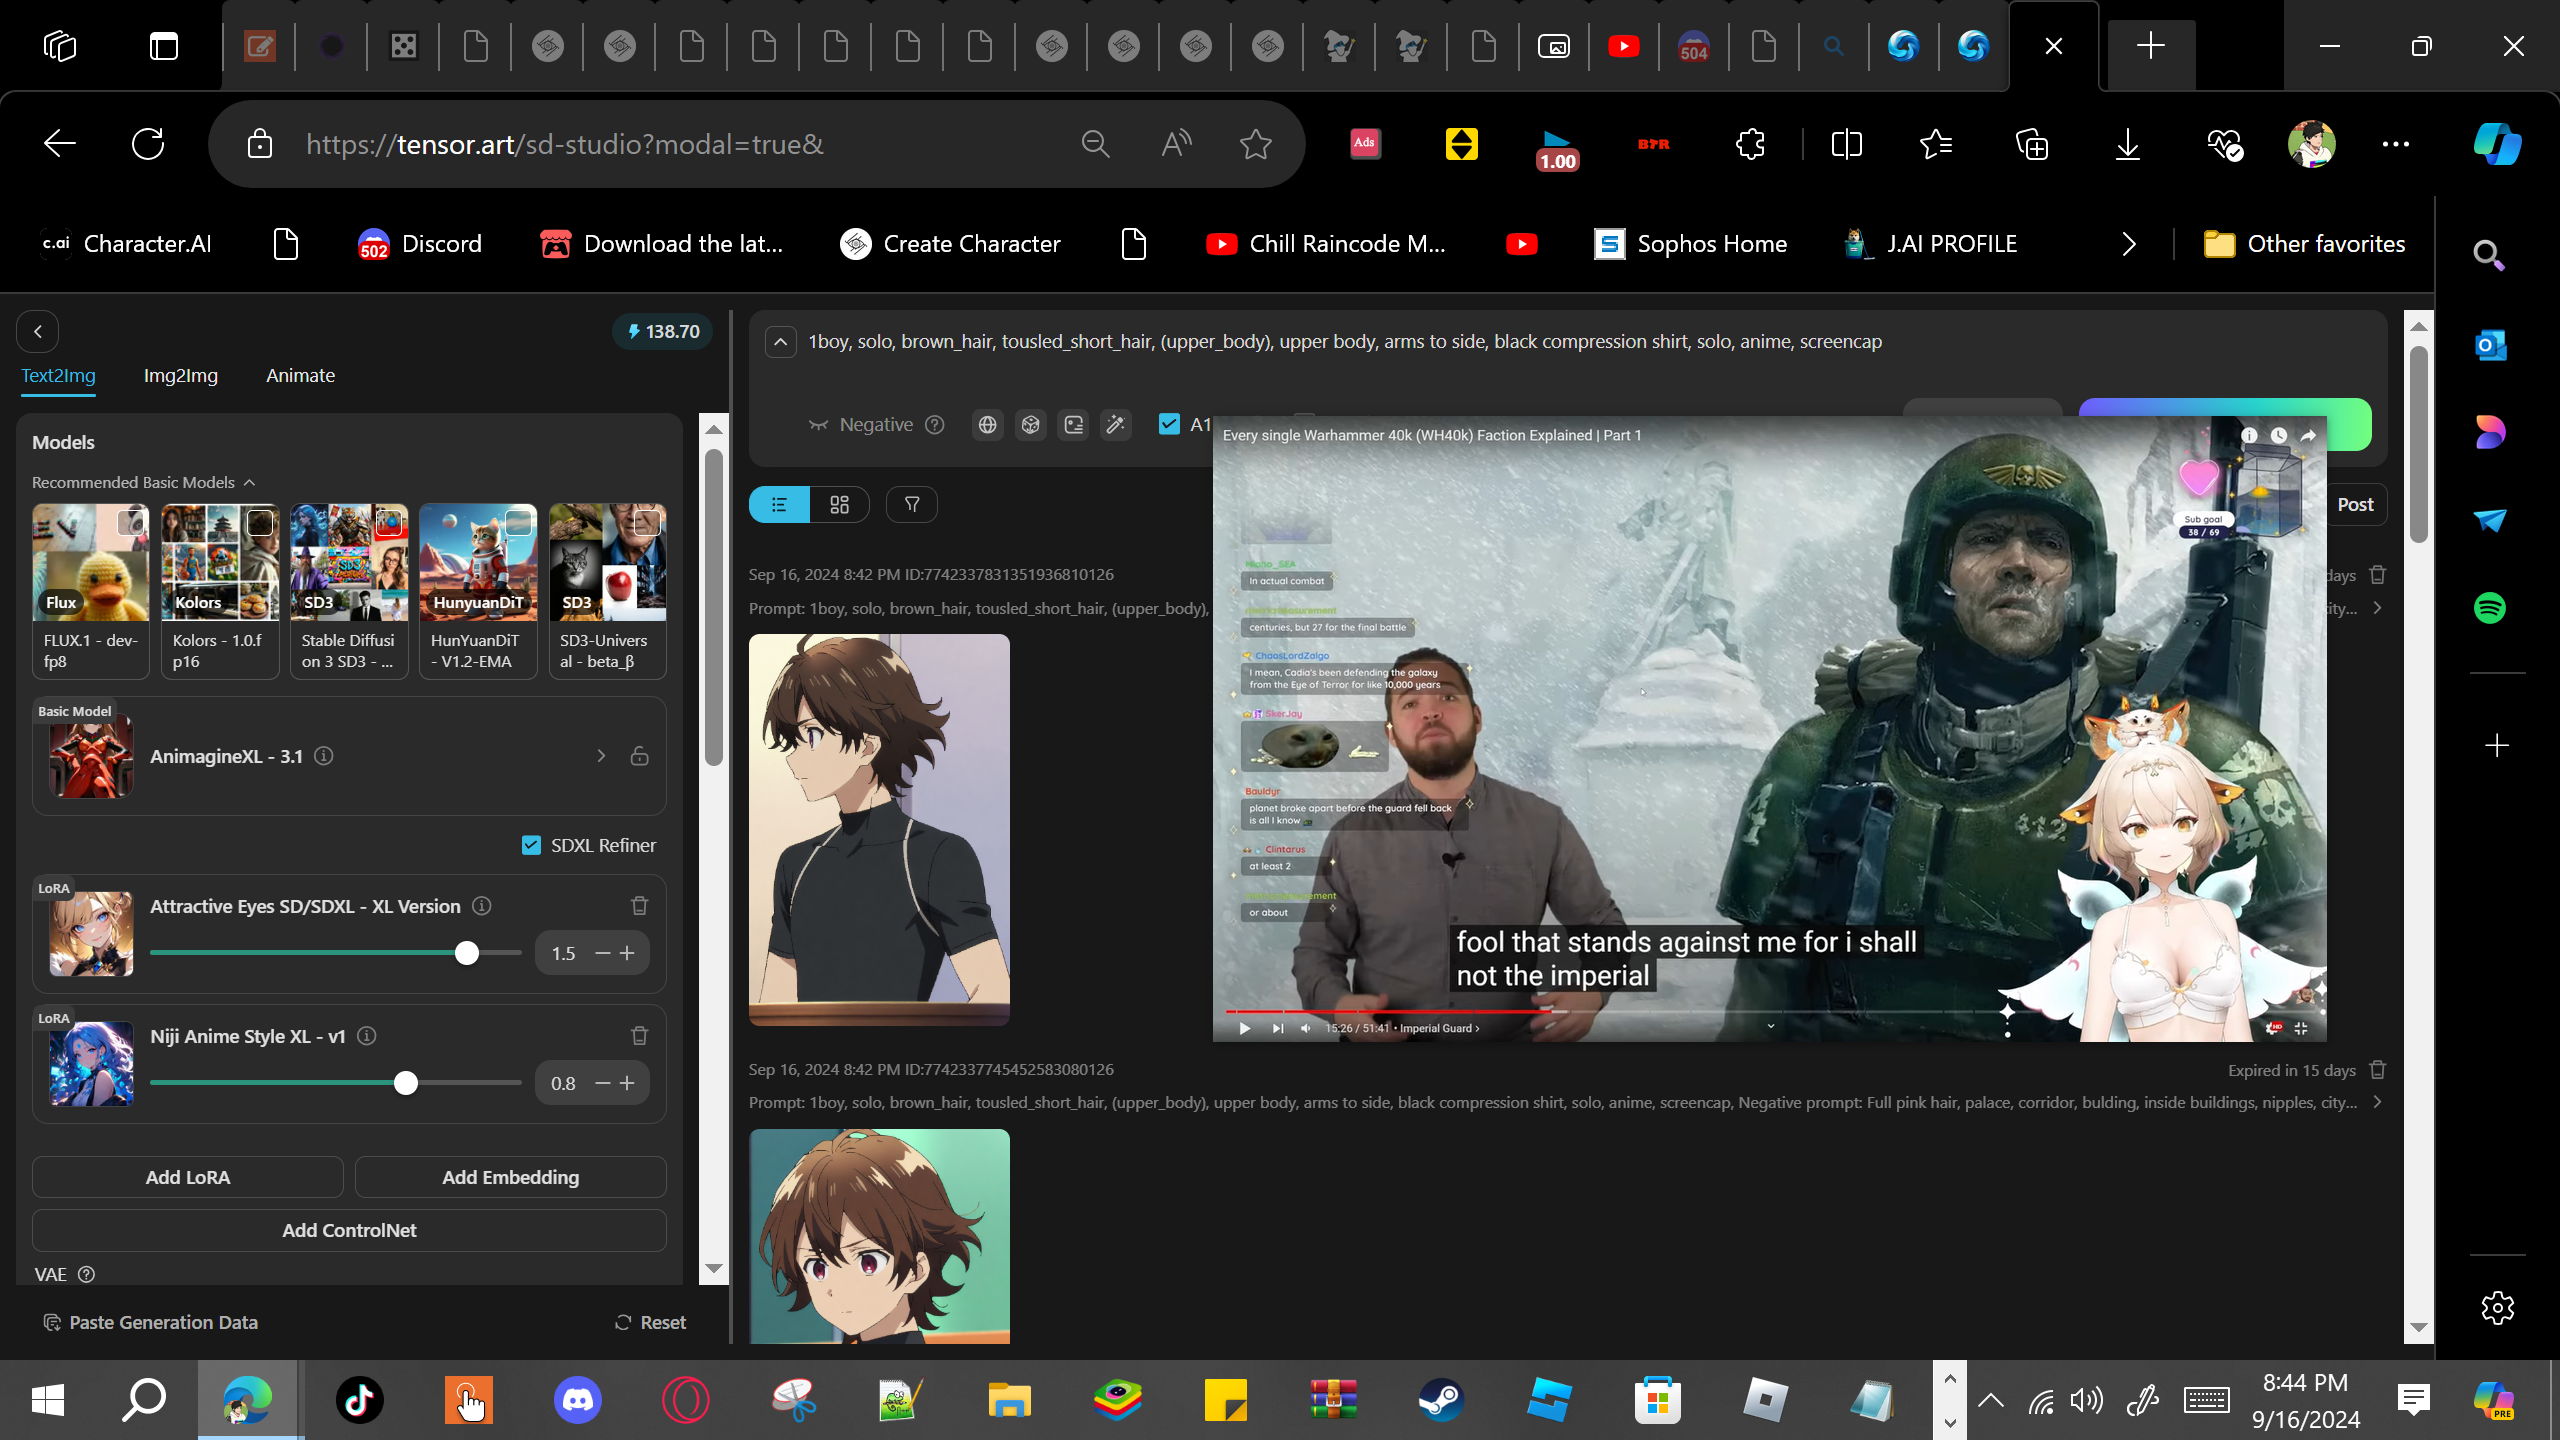2560x1440 pixels.
Task: Open browser extensions puzzle icon
Action: (1751, 144)
